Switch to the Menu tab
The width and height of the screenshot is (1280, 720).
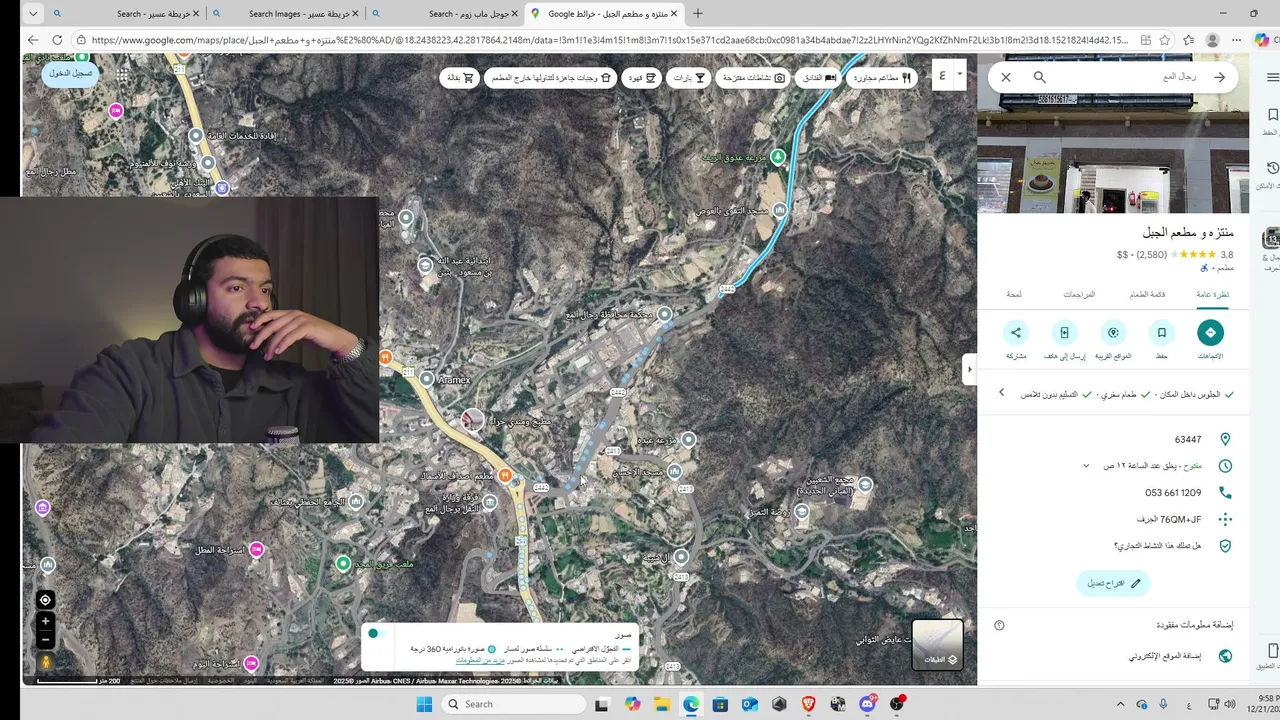1147,294
